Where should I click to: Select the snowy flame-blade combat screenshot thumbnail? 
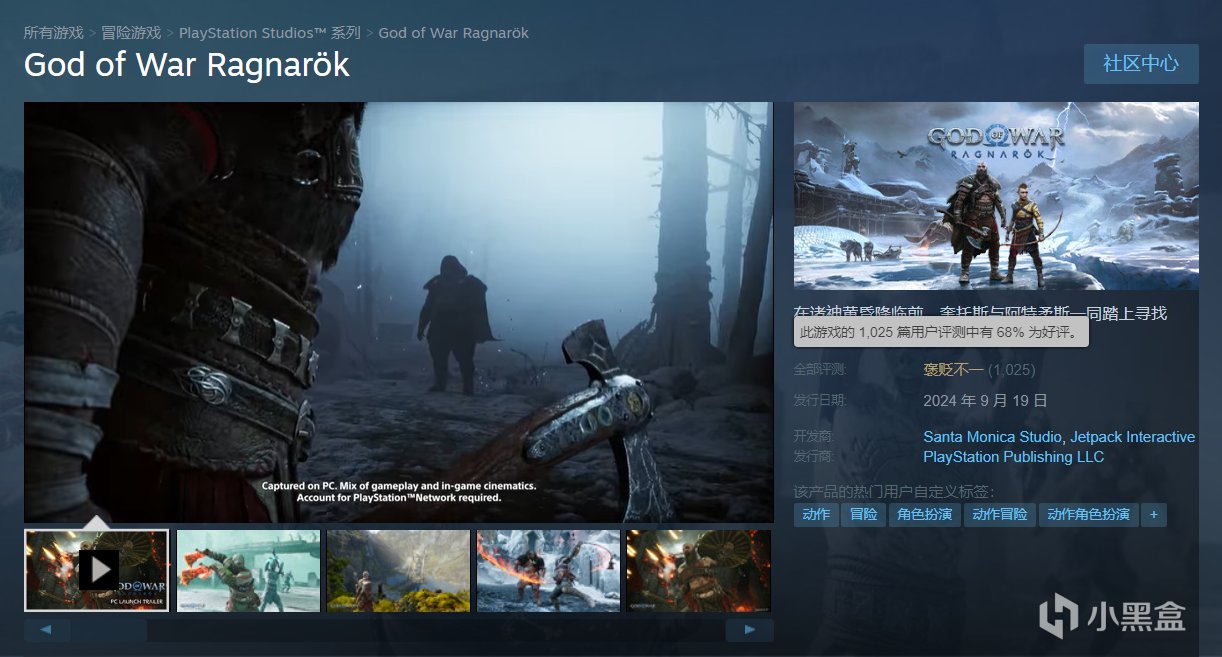548,570
